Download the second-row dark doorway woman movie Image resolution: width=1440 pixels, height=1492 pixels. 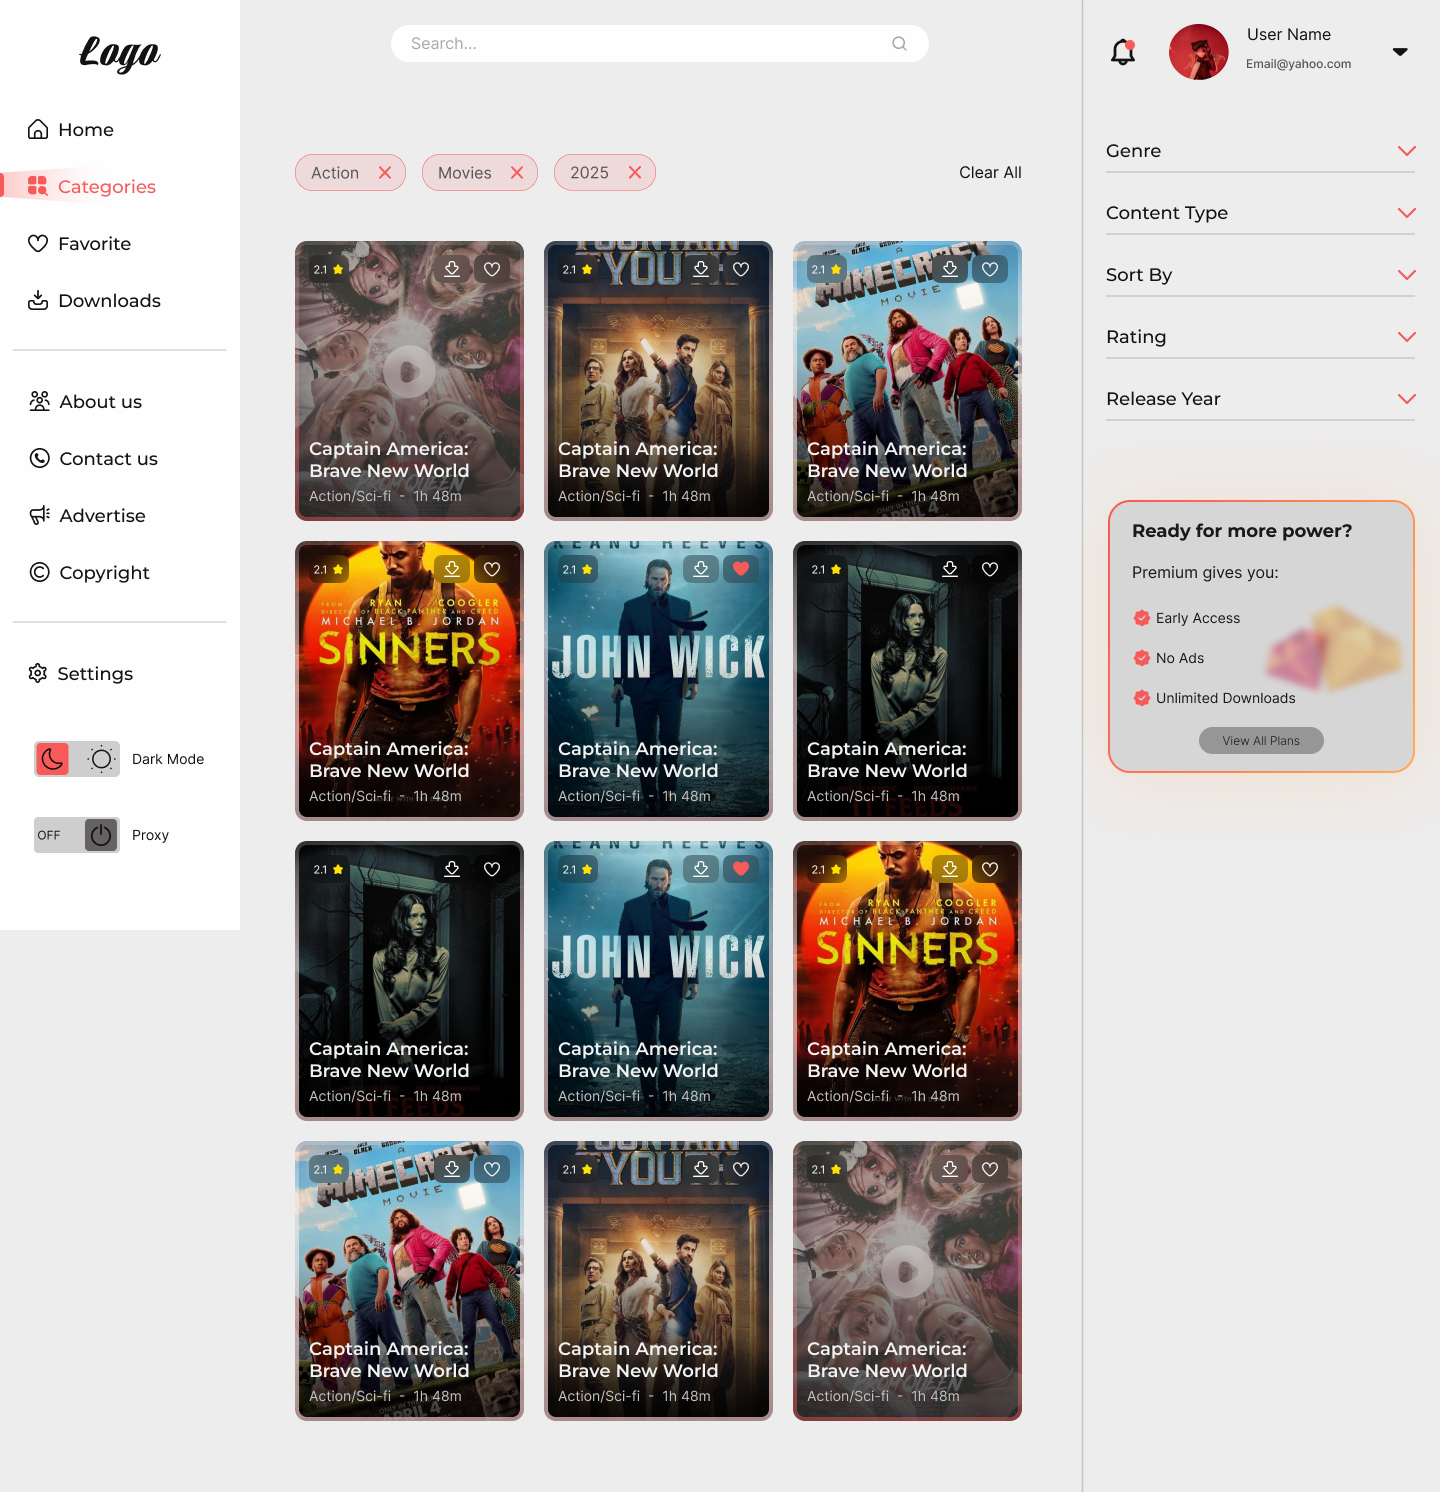(x=950, y=569)
